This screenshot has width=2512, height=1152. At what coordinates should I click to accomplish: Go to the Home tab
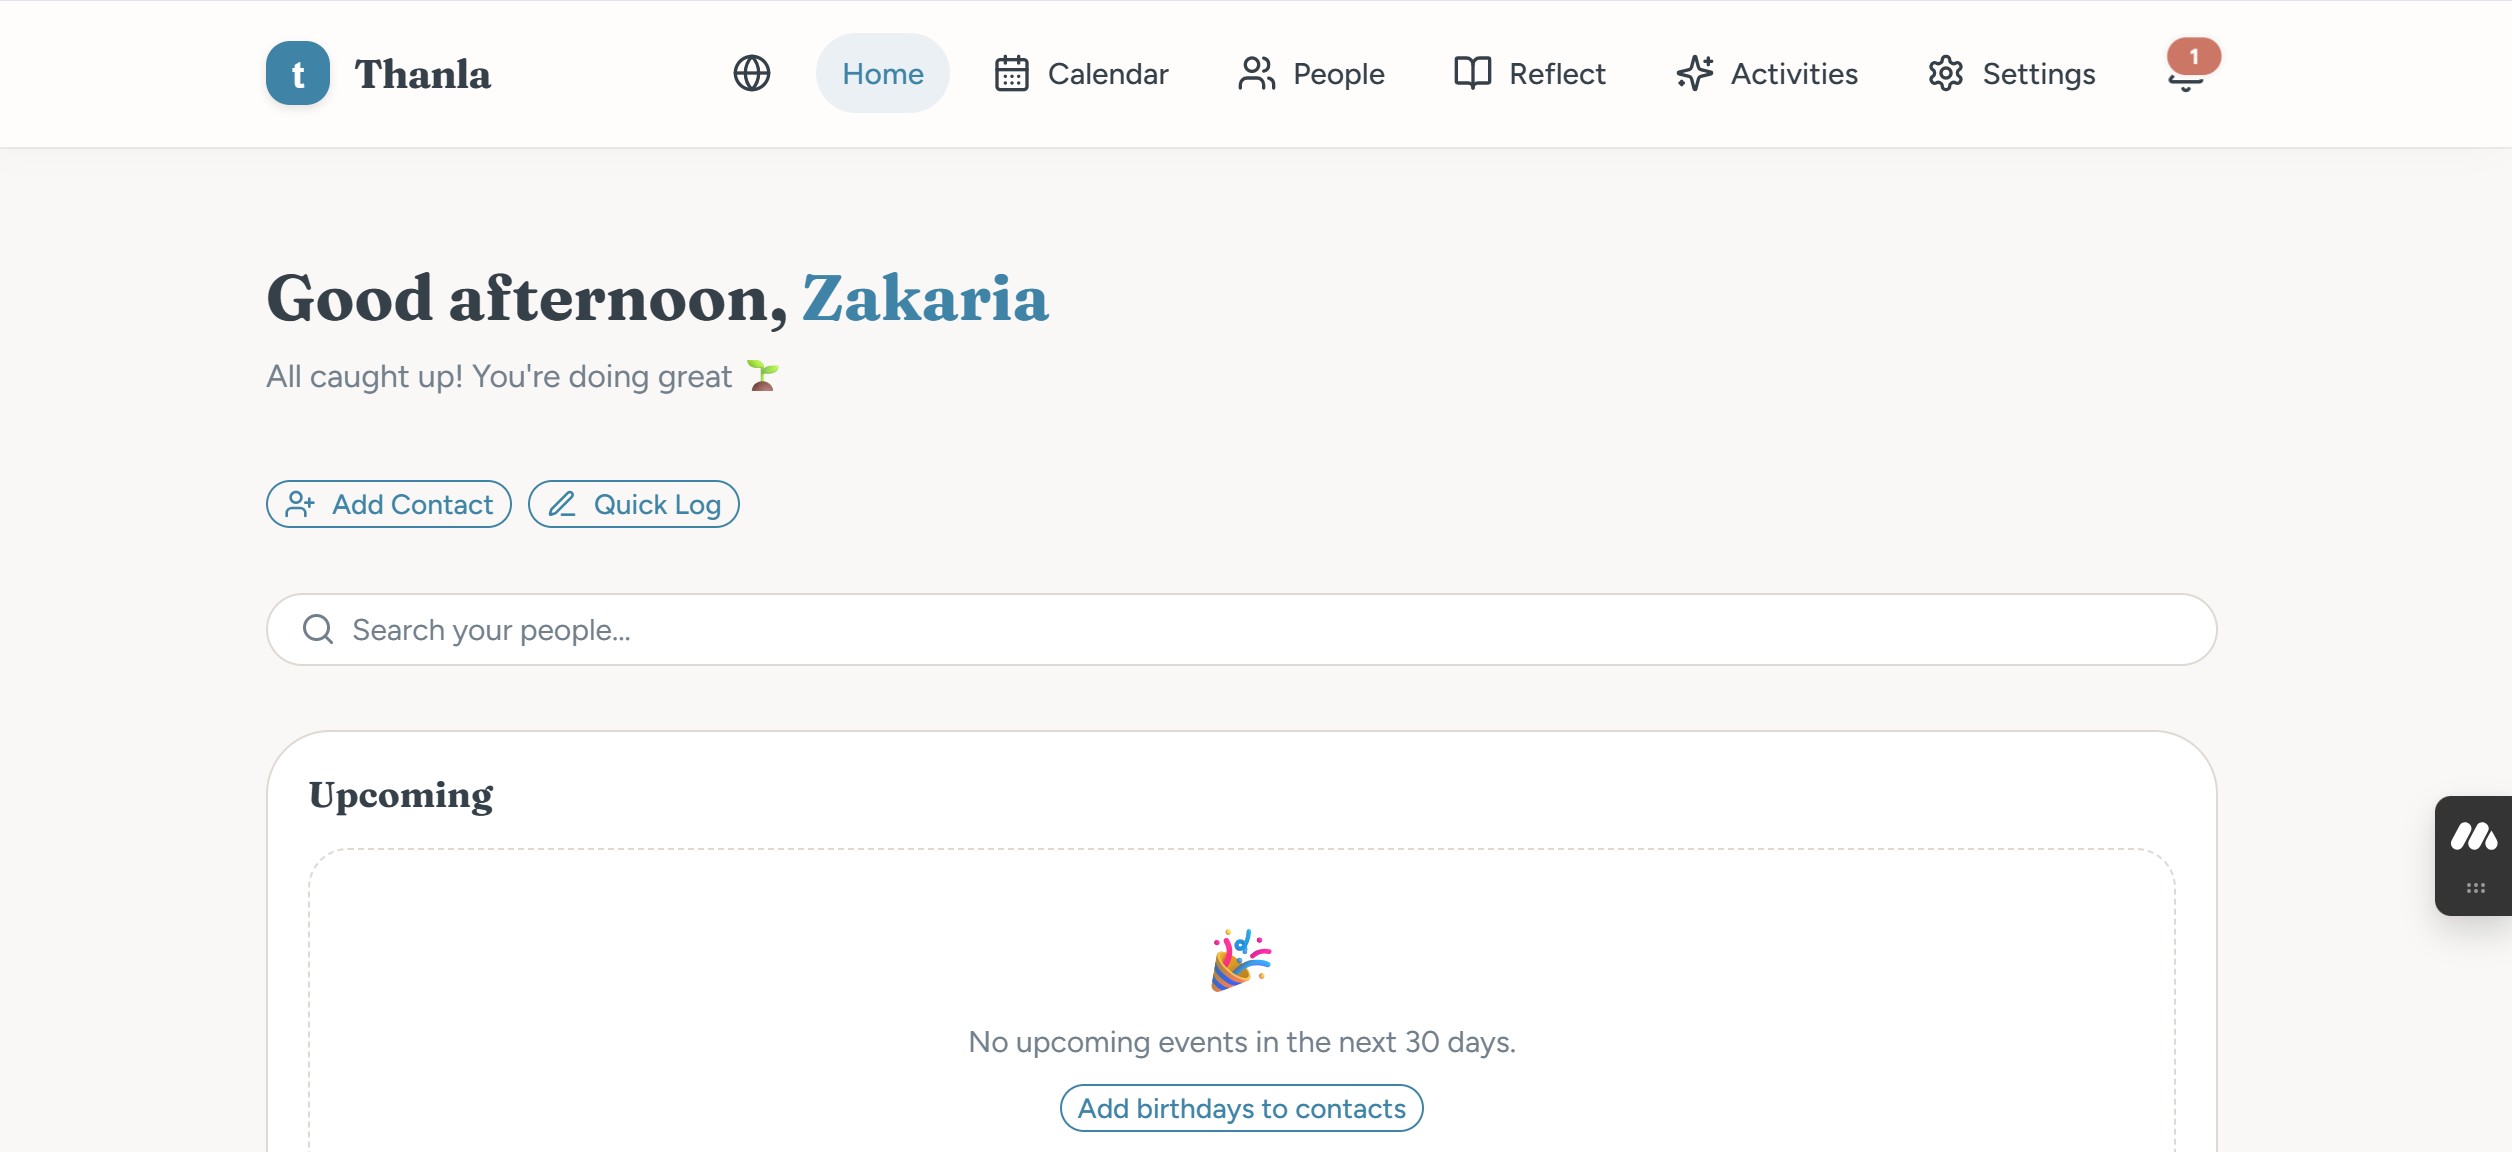click(882, 73)
